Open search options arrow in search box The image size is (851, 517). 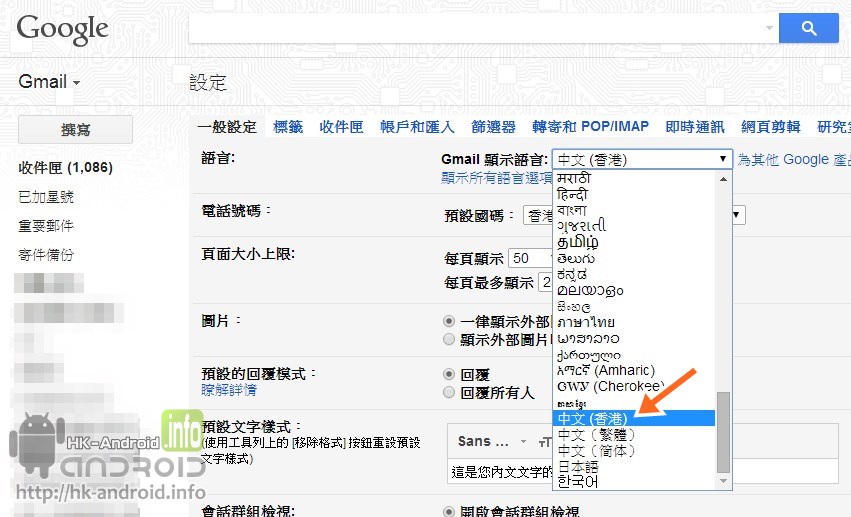click(x=769, y=28)
